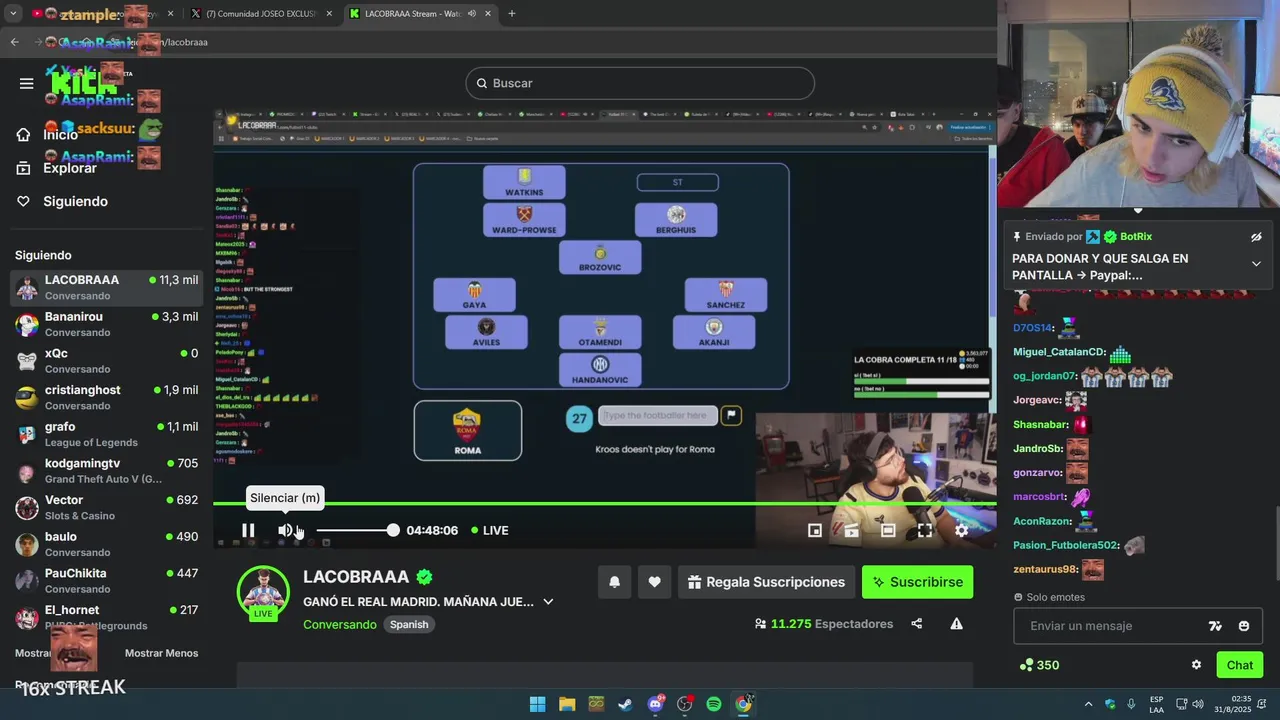
Task: Open baulo channel in sidebar
Action: point(106,544)
